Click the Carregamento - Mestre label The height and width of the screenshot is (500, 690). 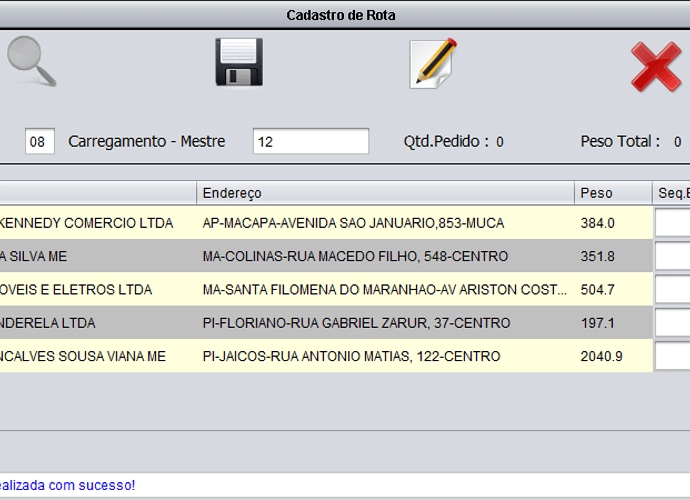tap(147, 141)
